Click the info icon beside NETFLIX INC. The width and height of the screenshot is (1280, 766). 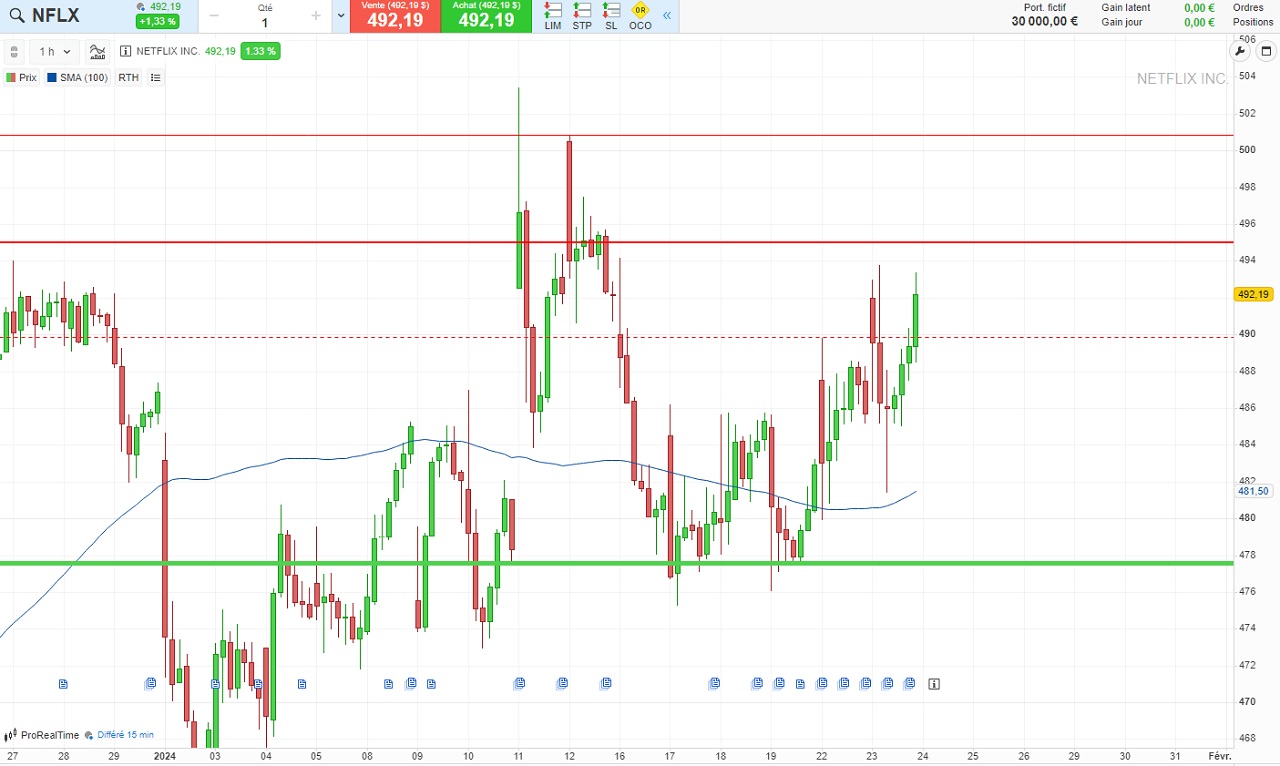click(125, 51)
